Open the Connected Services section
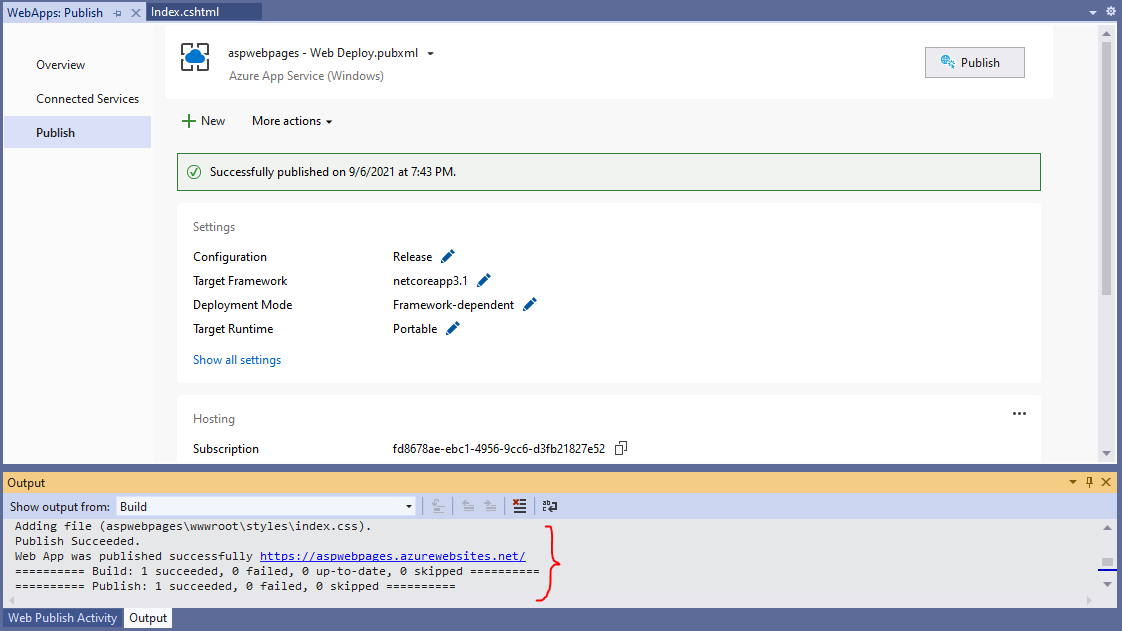This screenshot has height=631, width=1122. (88, 99)
